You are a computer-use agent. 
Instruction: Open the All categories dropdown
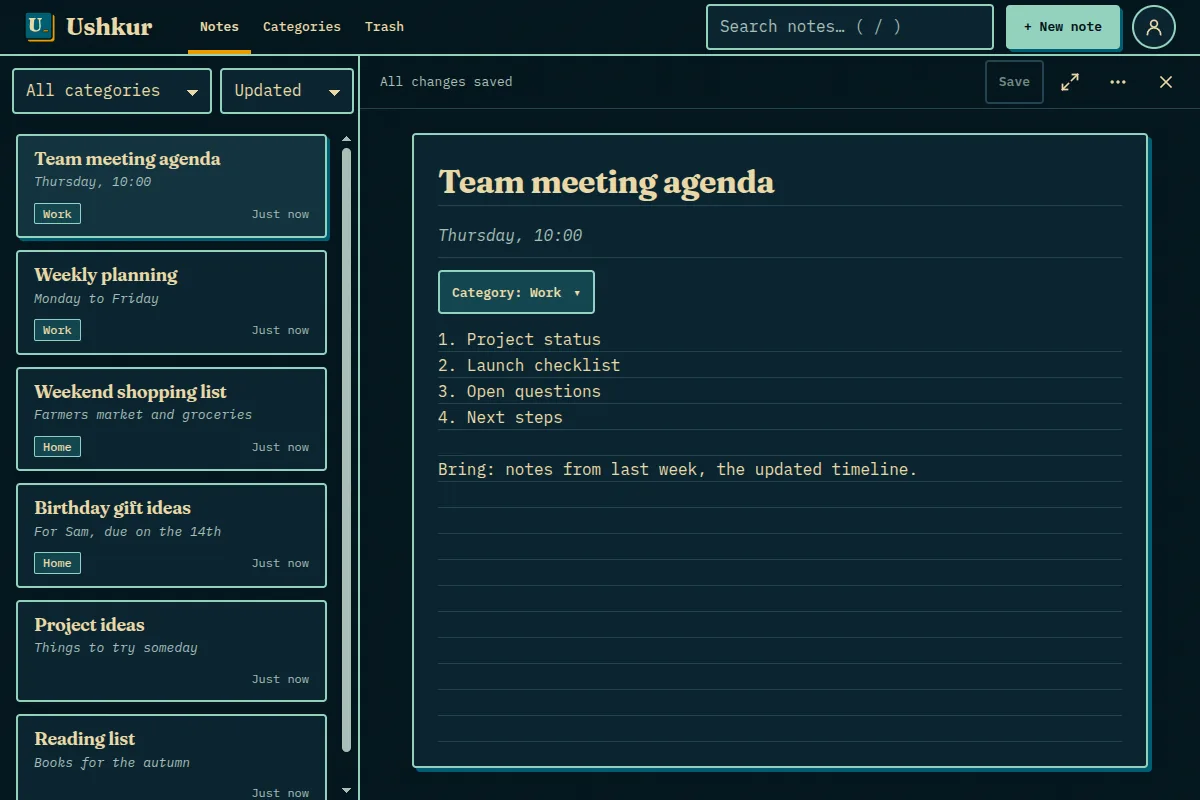pos(112,91)
